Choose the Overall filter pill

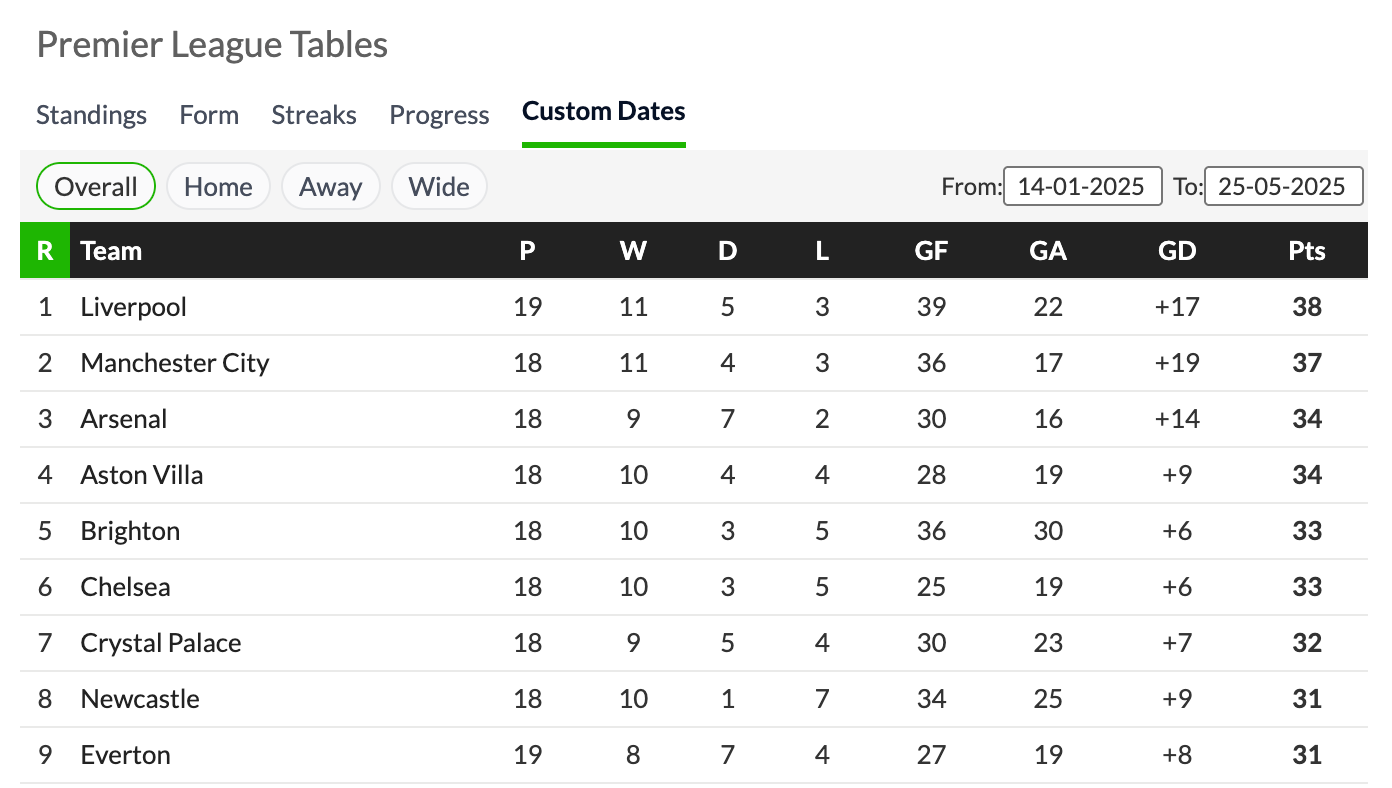[x=96, y=186]
